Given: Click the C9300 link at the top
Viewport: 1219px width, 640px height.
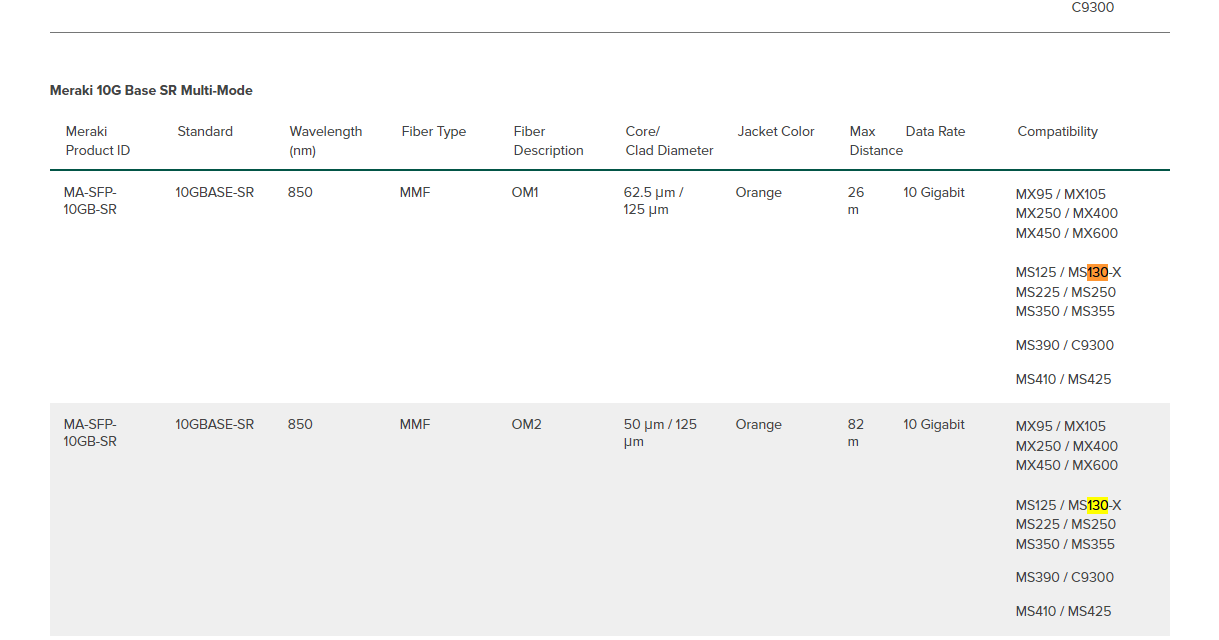Looking at the screenshot, I should tap(1092, 8).
